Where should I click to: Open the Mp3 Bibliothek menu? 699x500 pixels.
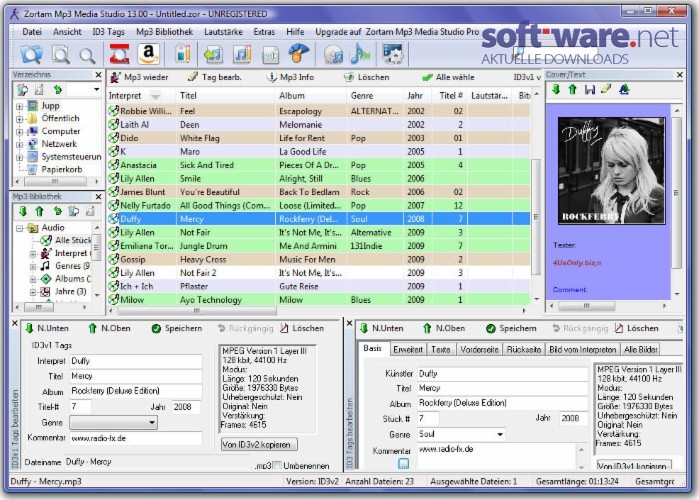[x=164, y=32]
